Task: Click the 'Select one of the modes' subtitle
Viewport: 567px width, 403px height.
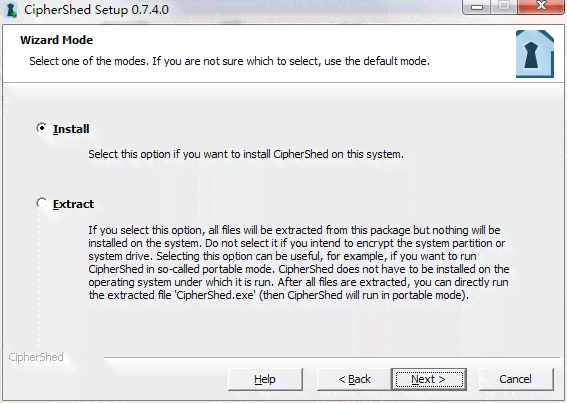Action: 230,61
